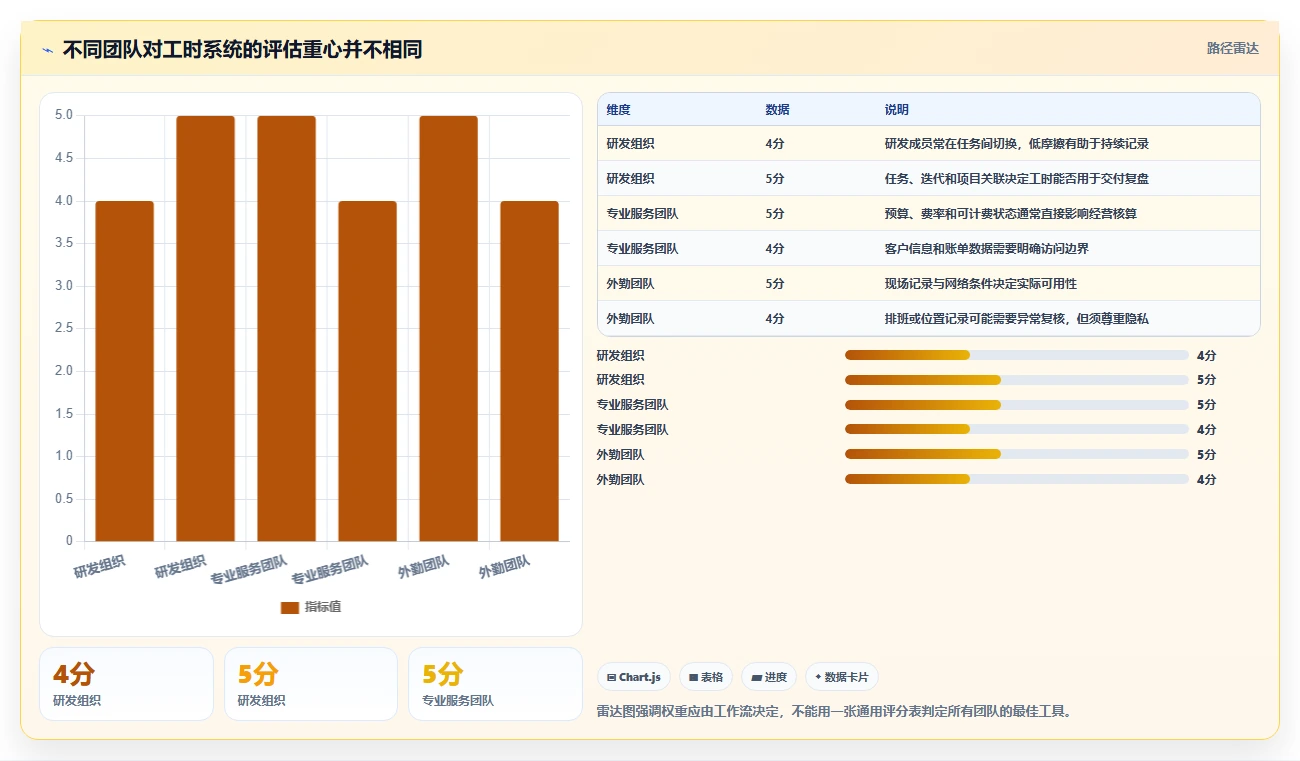The image size is (1300, 761).
Task: Click the 4.5 y-axis tick label
Action: (63, 158)
